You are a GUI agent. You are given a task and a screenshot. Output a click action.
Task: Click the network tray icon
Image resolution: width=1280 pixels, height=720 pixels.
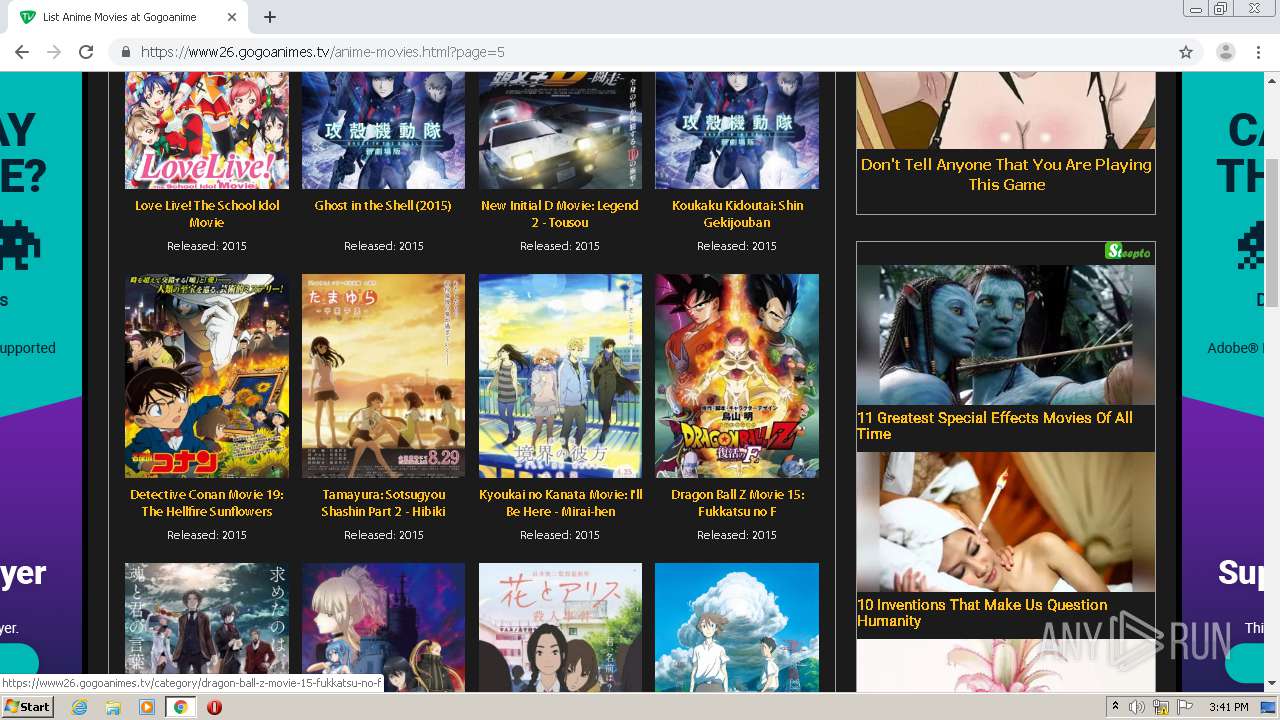click(x=1161, y=707)
